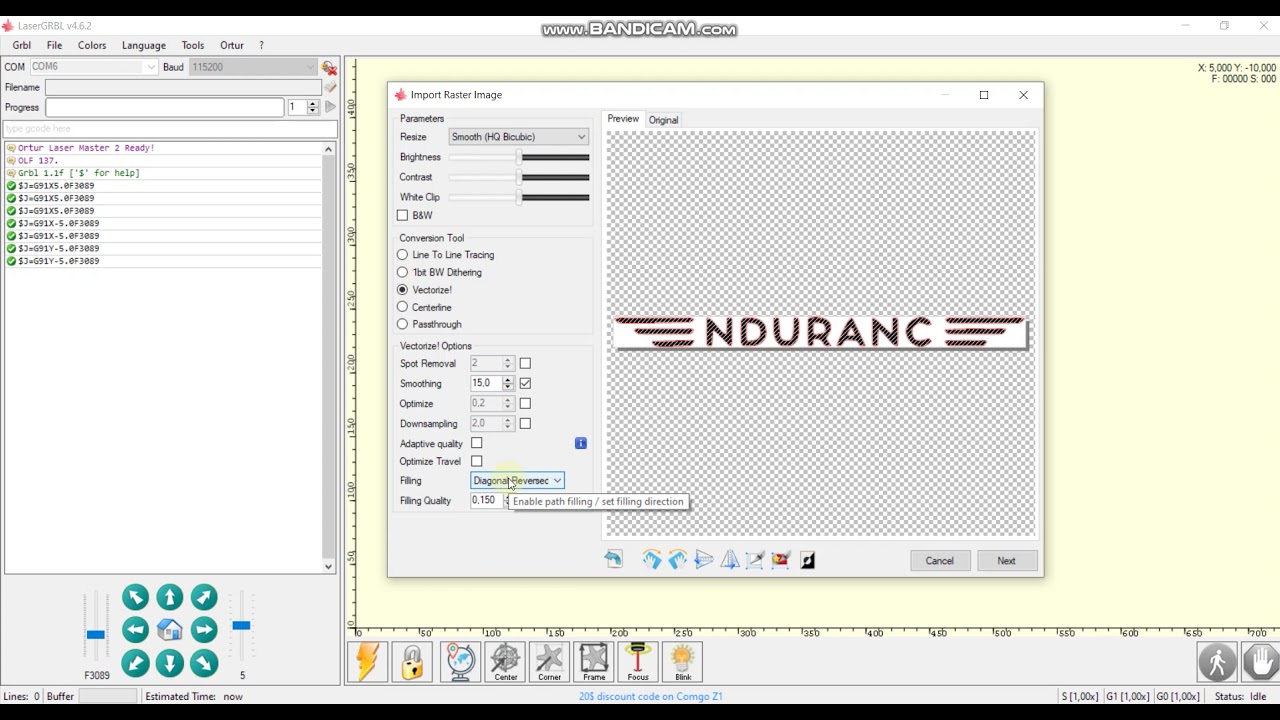Click the jog up-left arrow button
The width and height of the screenshot is (1280, 720).
coord(135,597)
